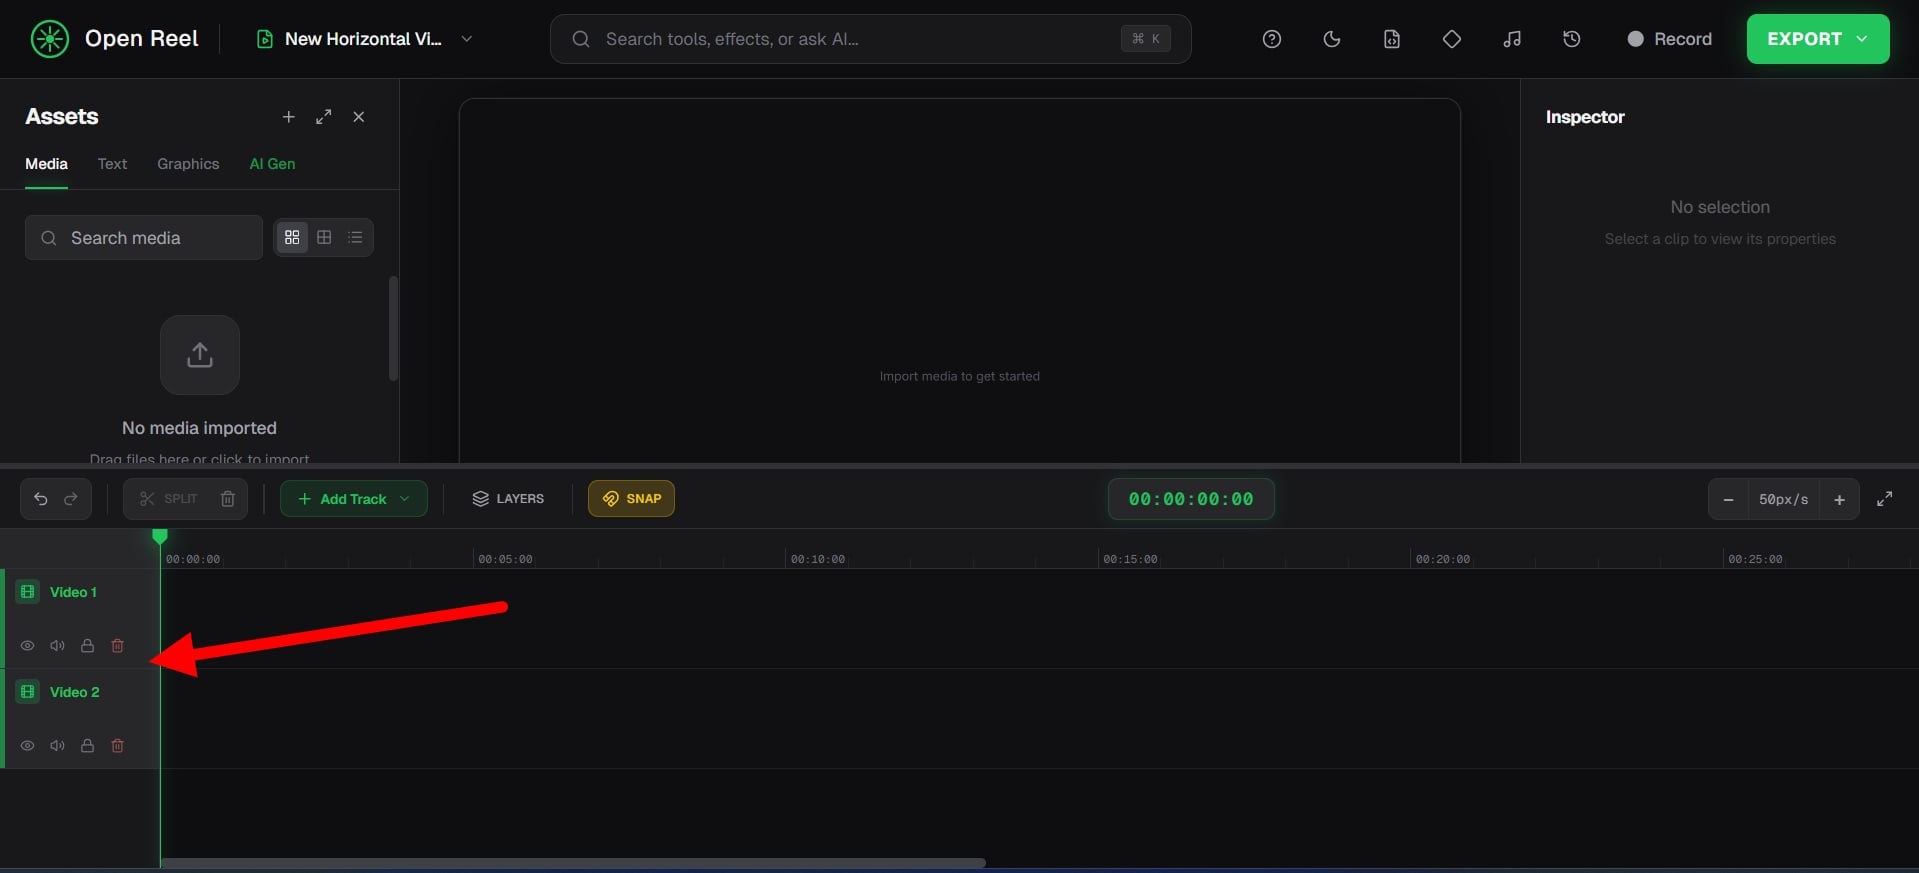Expand the New Horizontal Video project dropdown
Image resolution: width=1919 pixels, height=873 pixels.
click(466, 39)
